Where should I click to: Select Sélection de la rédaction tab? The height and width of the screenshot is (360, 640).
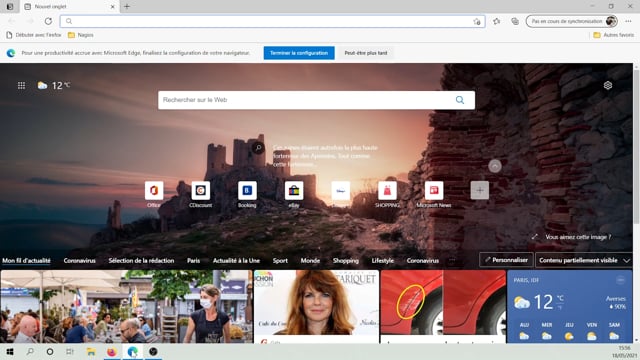pyautogui.click(x=141, y=260)
